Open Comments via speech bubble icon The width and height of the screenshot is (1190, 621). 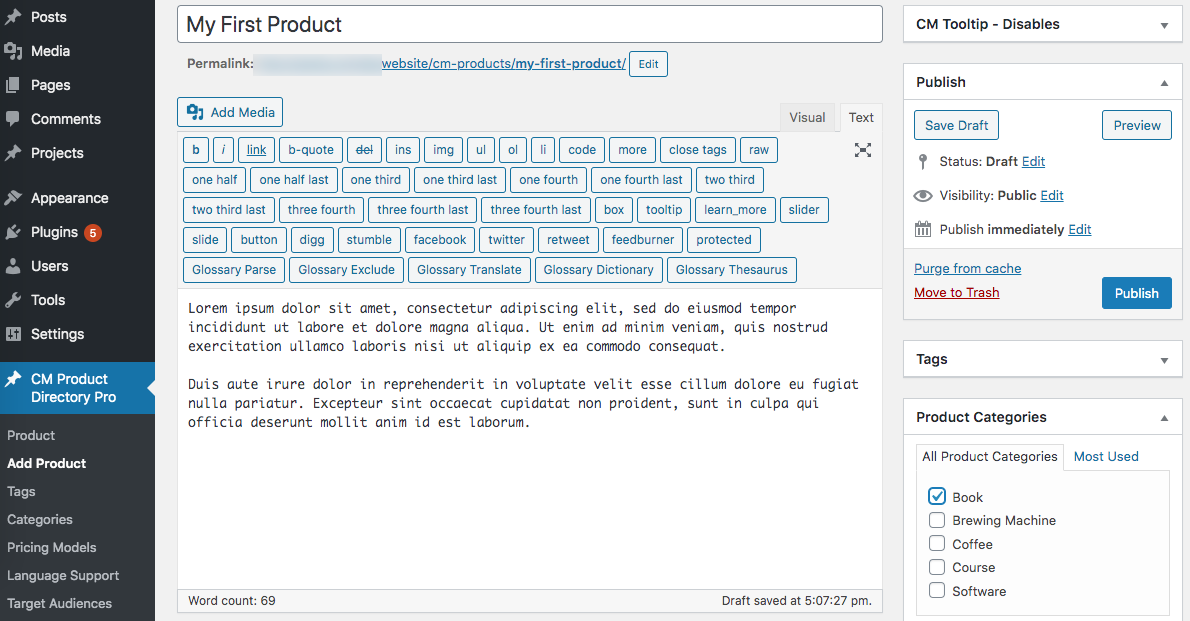tap(13, 118)
